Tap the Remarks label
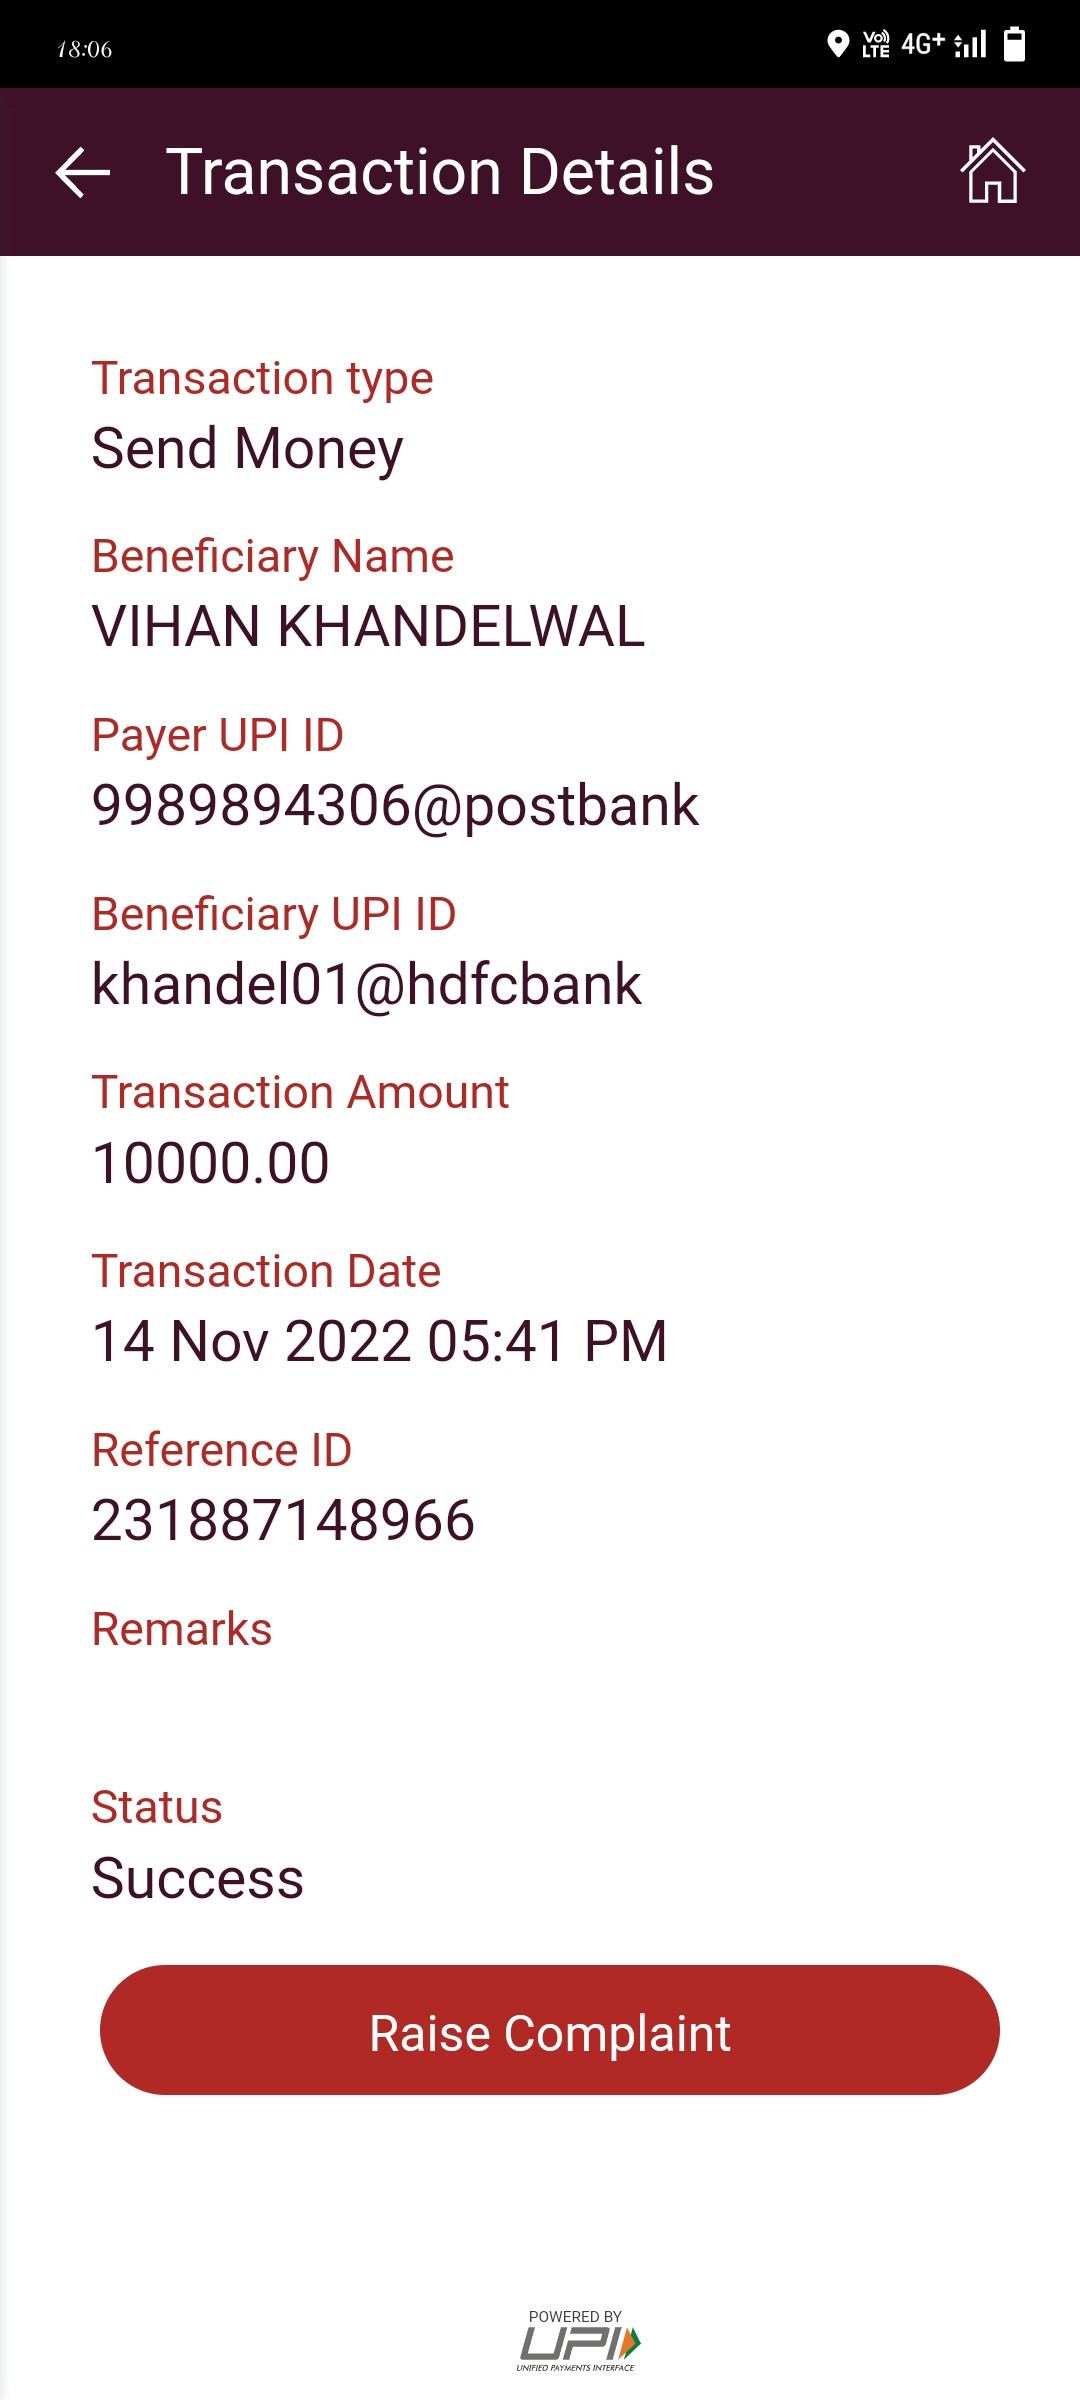 click(x=182, y=1629)
